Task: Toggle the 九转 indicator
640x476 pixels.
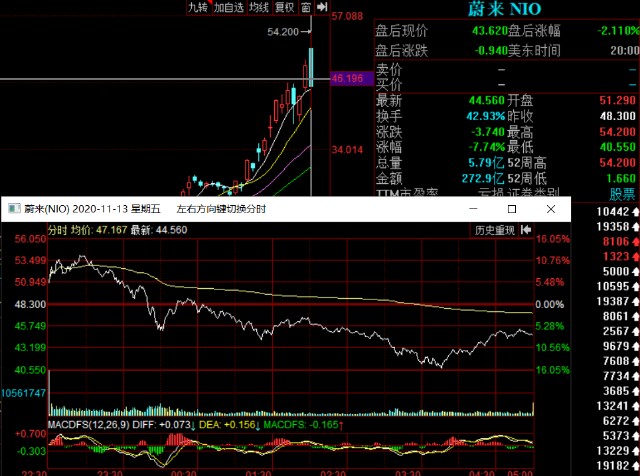Action: click(x=198, y=8)
